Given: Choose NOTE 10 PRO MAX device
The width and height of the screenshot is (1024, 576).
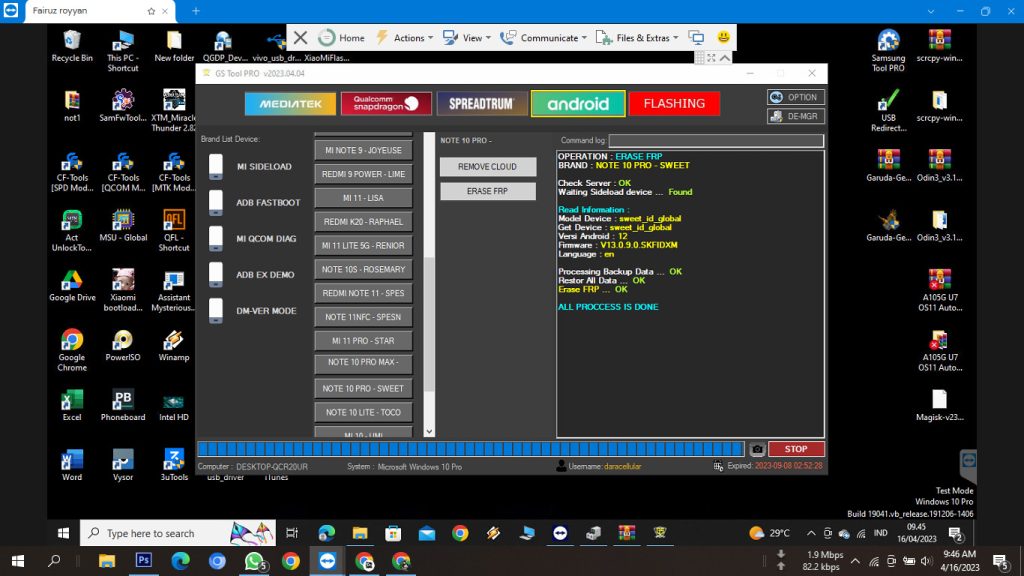Looking at the screenshot, I should 363,363.
